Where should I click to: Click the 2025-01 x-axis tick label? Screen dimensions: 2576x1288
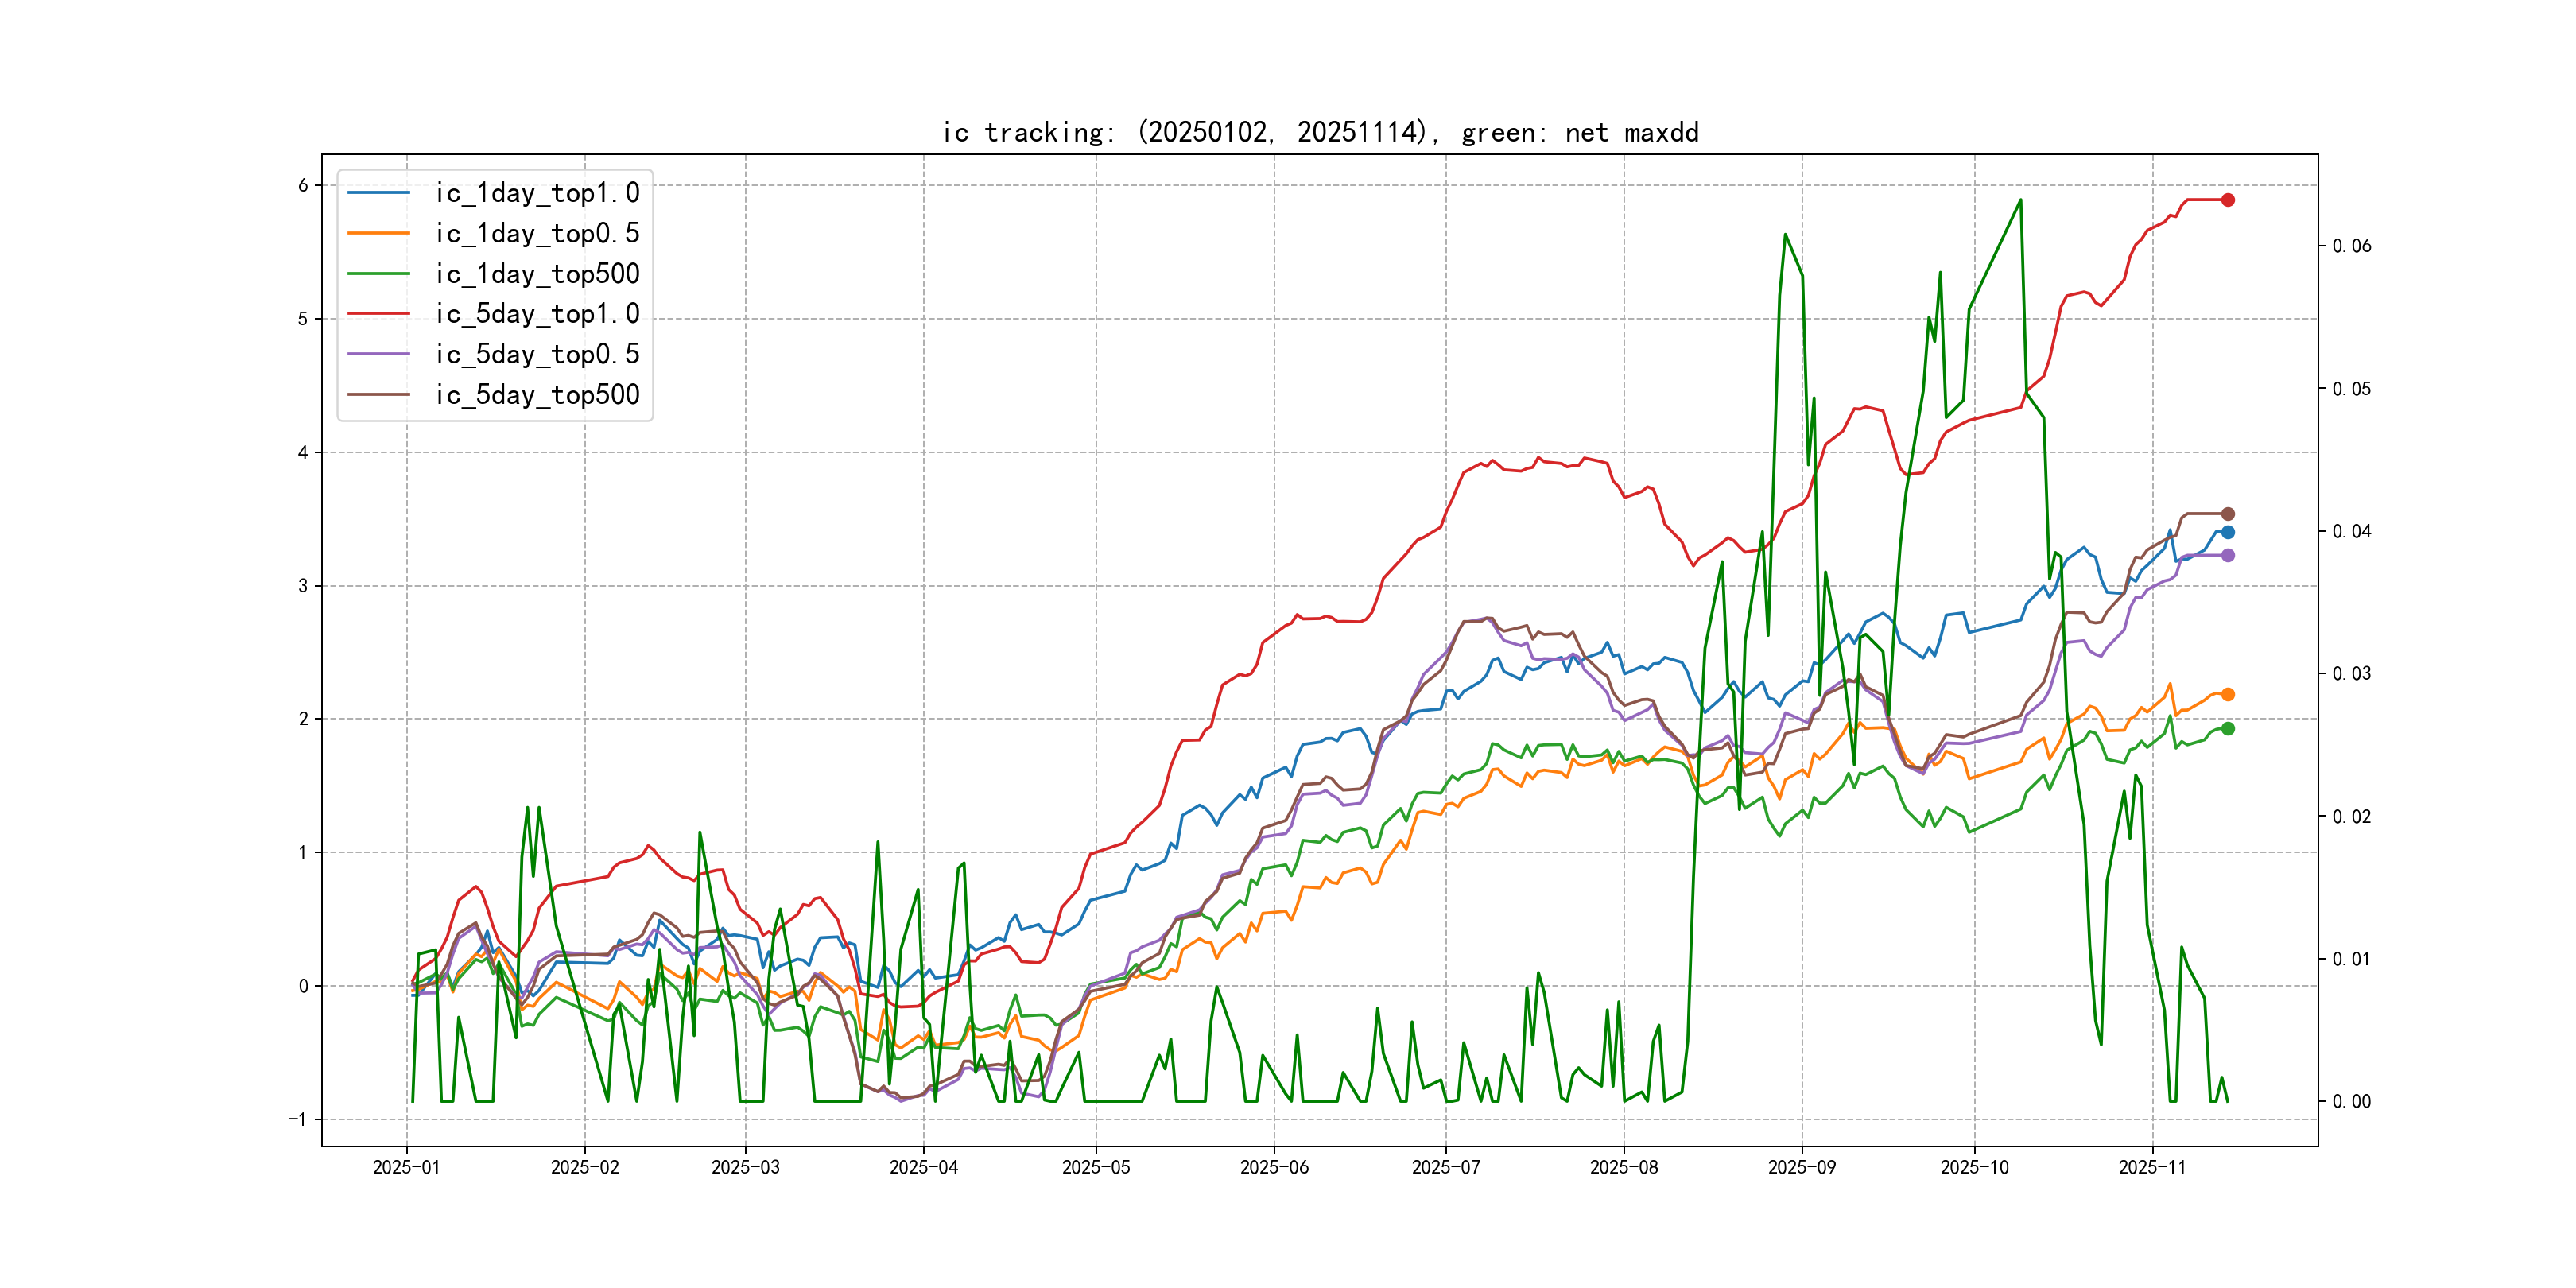pyautogui.click(x=406, y=1167)
